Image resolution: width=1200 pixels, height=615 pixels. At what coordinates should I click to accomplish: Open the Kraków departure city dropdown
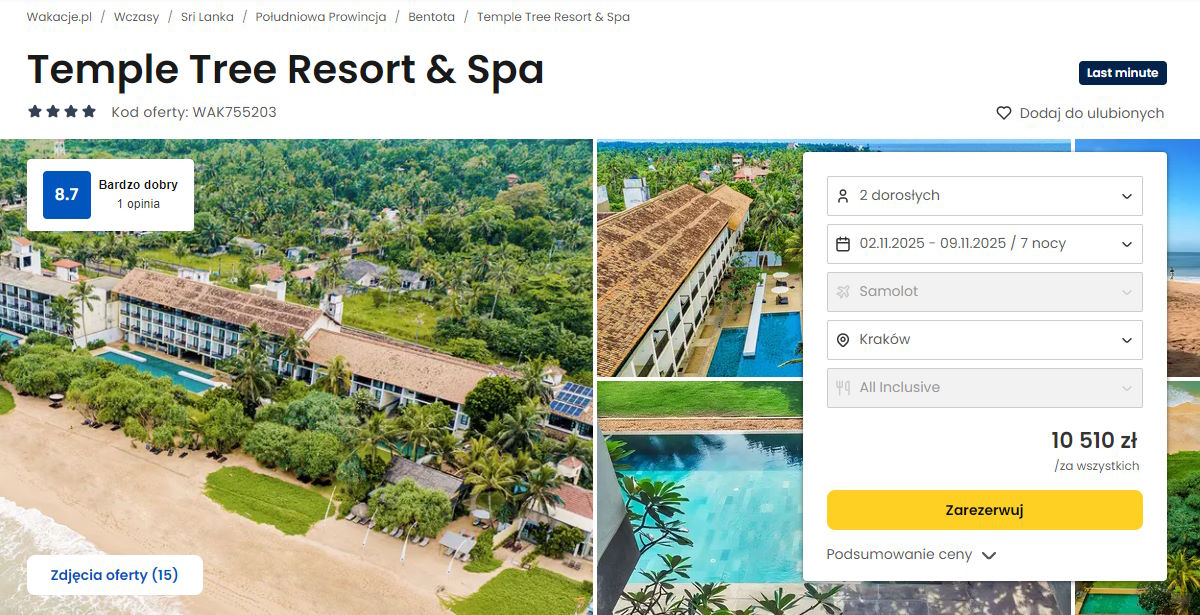[985, 339]
